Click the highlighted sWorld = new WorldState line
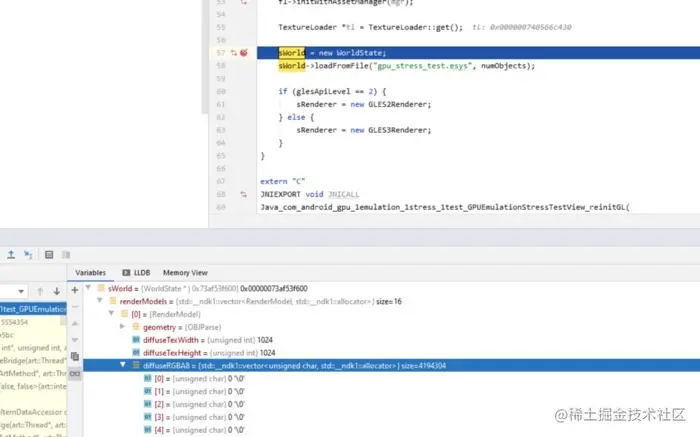This screenshot has height=437, width=700. tap(478, 53)
